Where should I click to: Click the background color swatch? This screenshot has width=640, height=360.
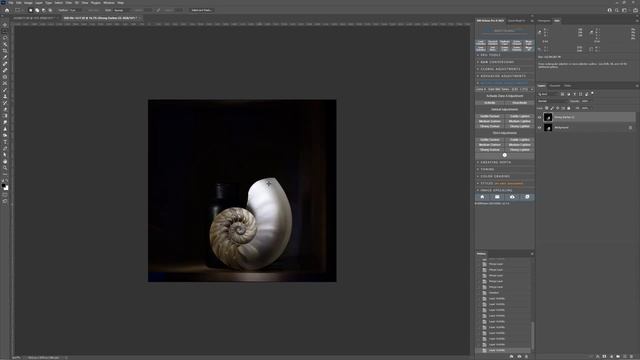(x=6, y=188)
